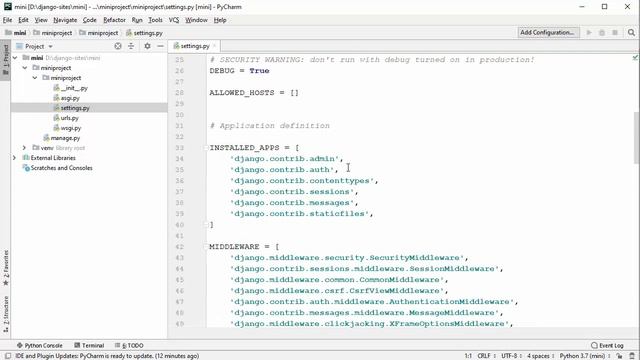Click the IDE and Plugin Updates status message
Screen dimensions: 640x360
pos(107,356)
